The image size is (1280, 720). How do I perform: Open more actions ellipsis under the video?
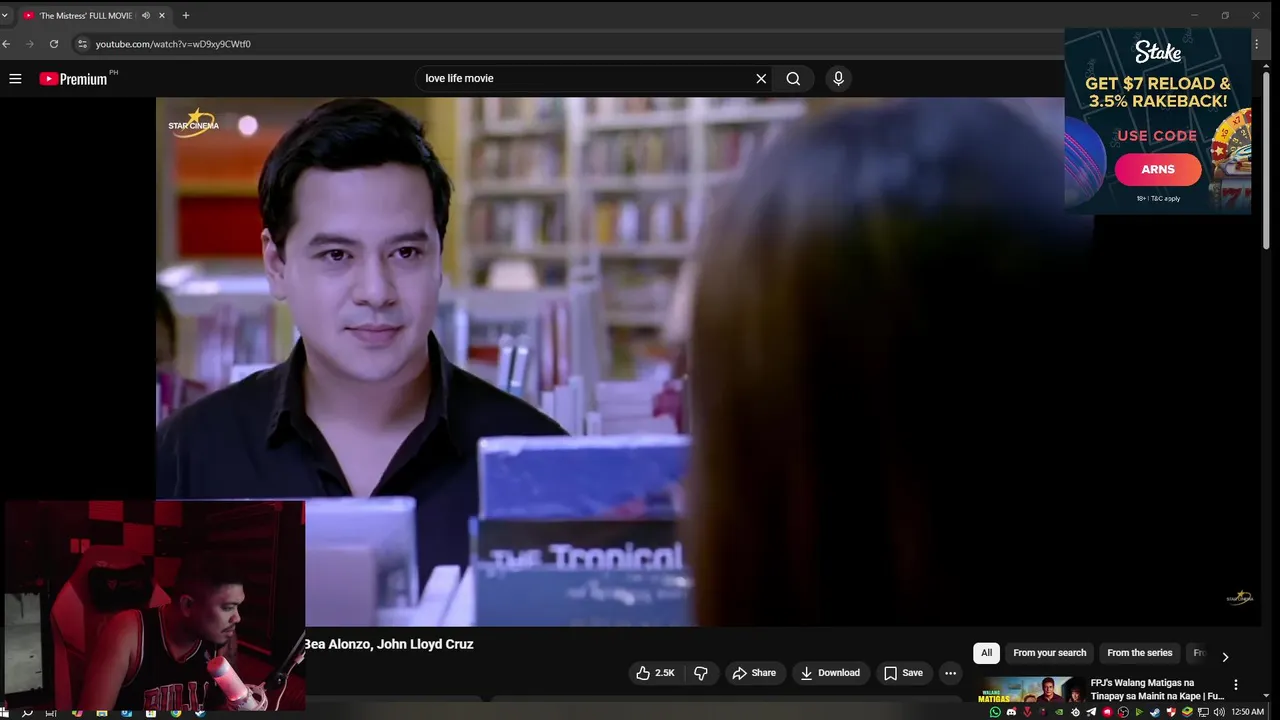click(x=950, y=673)
